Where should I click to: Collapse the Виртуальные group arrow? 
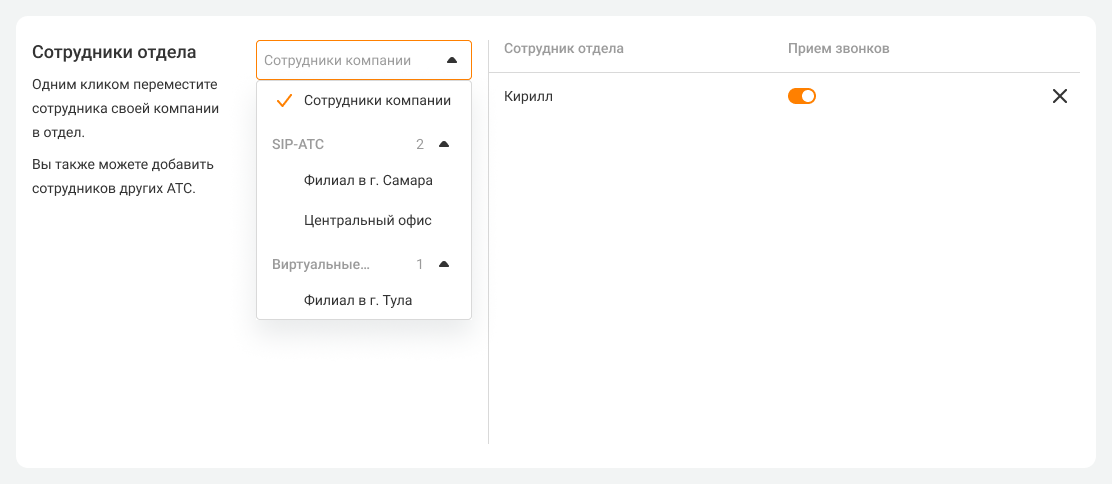click(445, 264)
